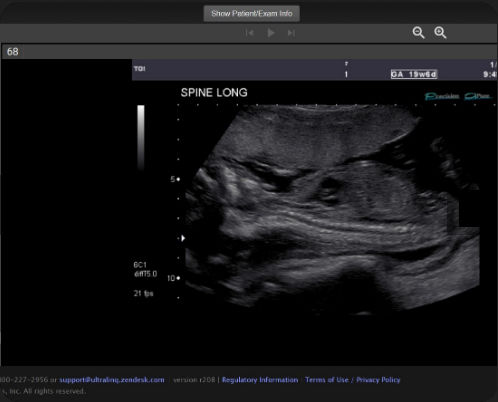This screenshot has width=498, height=402.
Task: Click the Precision imaging logo icon
Action: click(442, 96)
